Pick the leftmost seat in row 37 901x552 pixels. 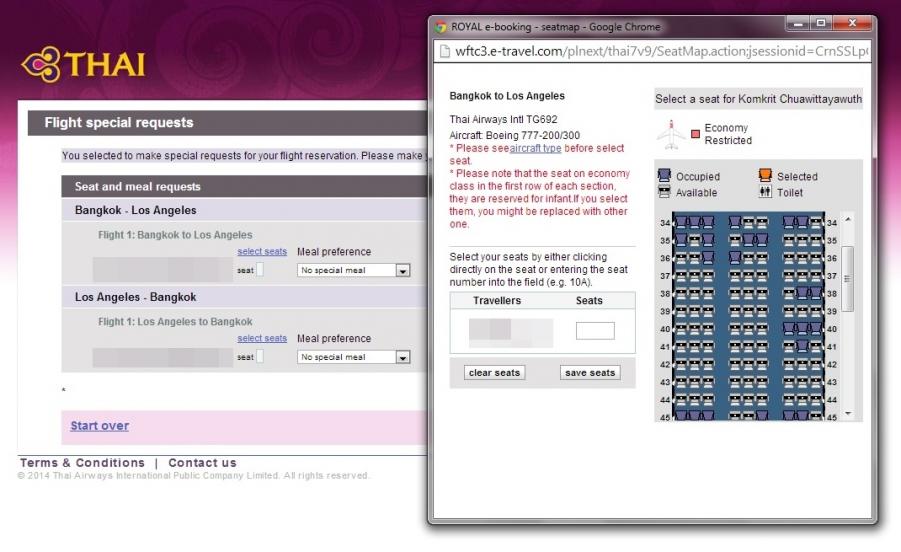681,275
